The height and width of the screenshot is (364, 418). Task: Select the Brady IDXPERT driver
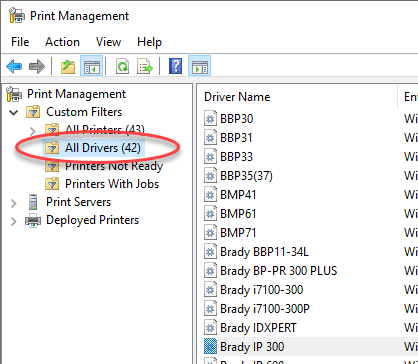coord(258,328)
